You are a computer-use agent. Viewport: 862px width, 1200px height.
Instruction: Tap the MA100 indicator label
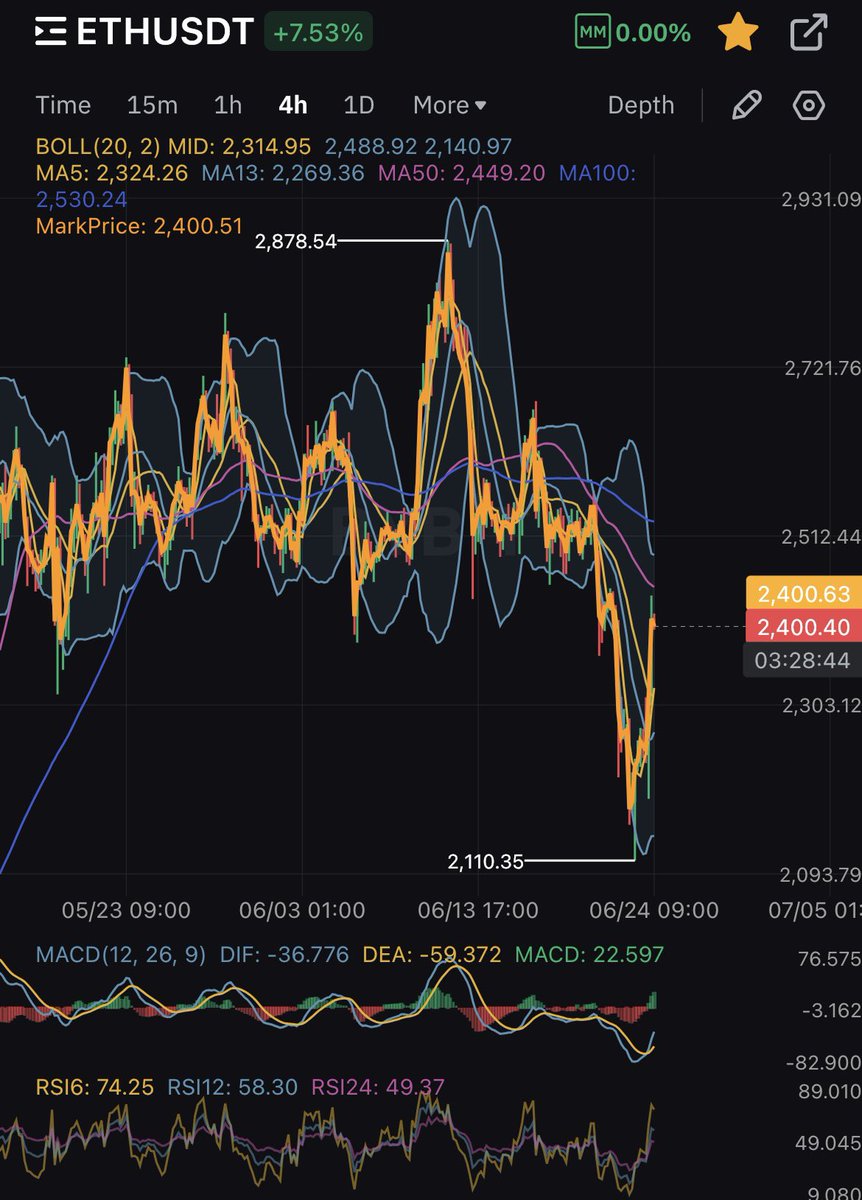(x=597, y=173)
